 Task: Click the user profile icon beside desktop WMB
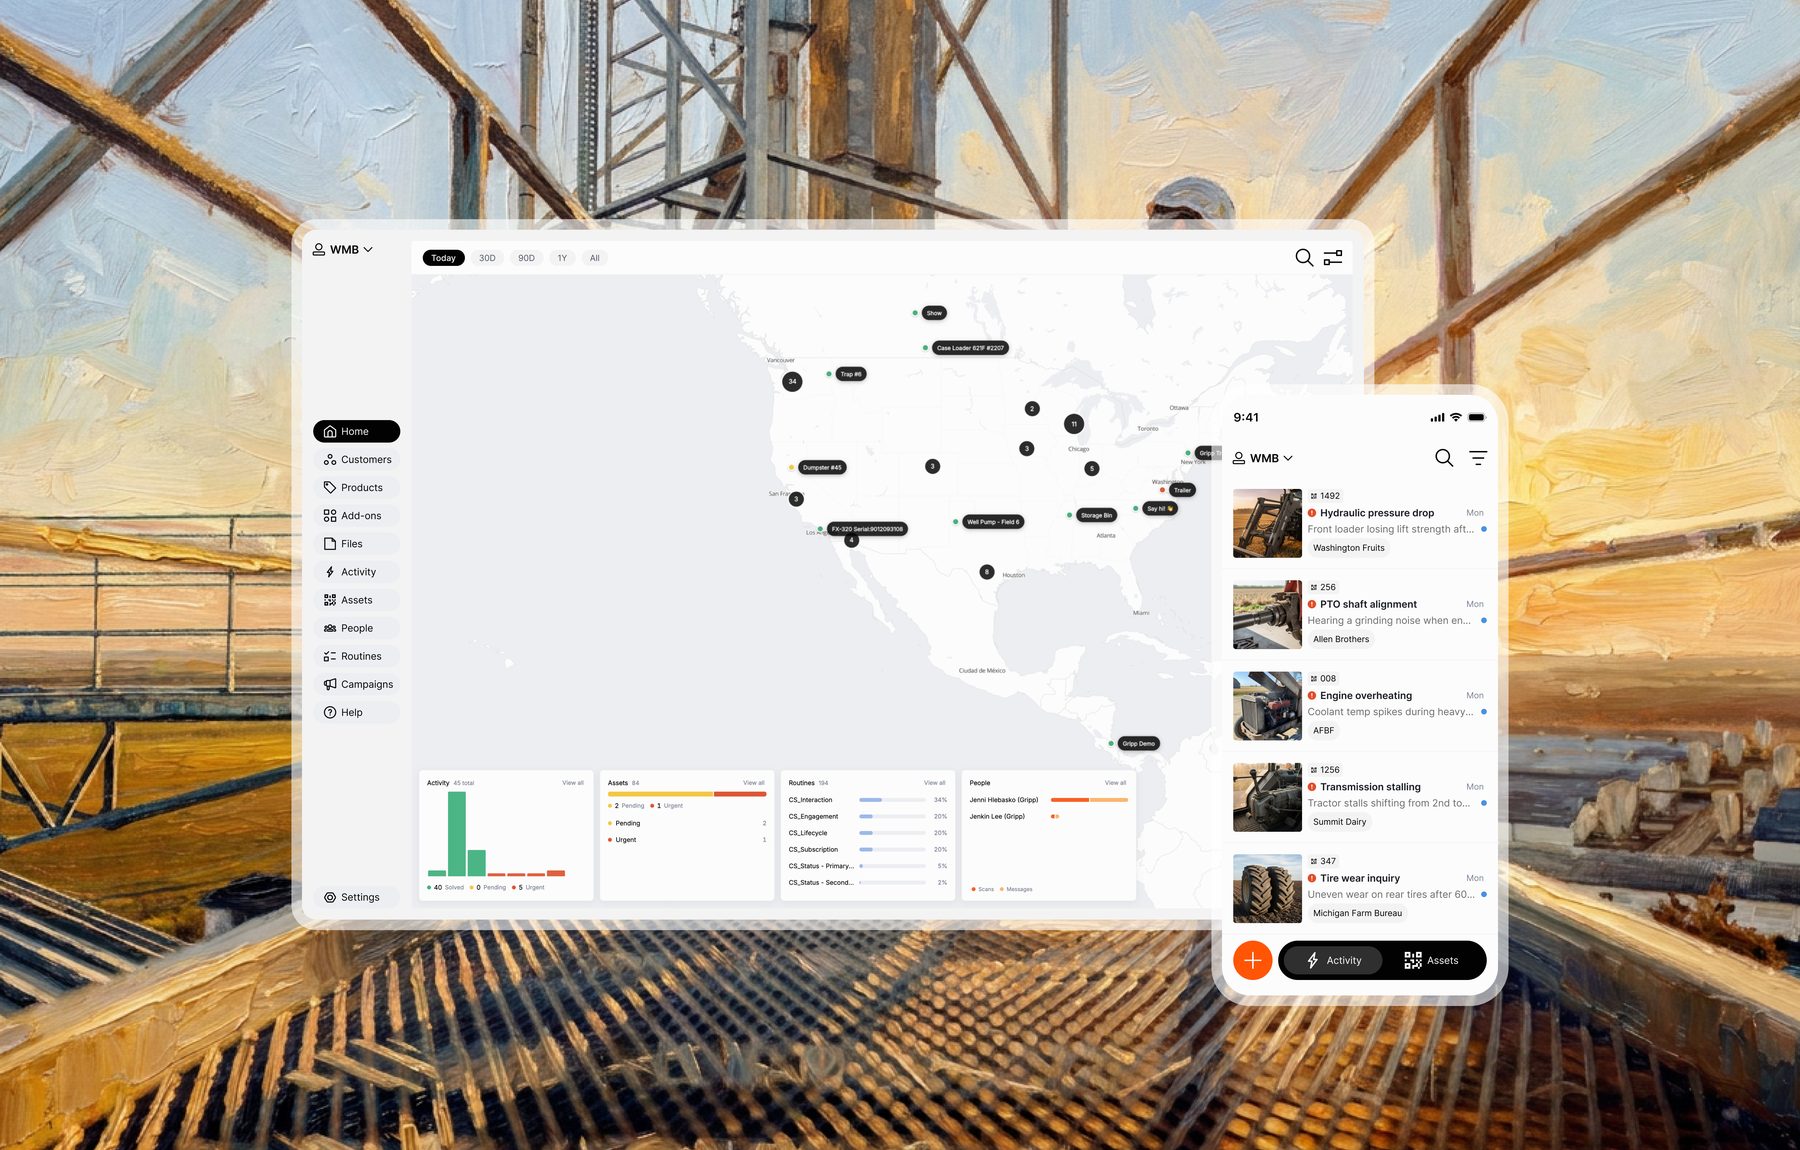(x=319, y=249)
